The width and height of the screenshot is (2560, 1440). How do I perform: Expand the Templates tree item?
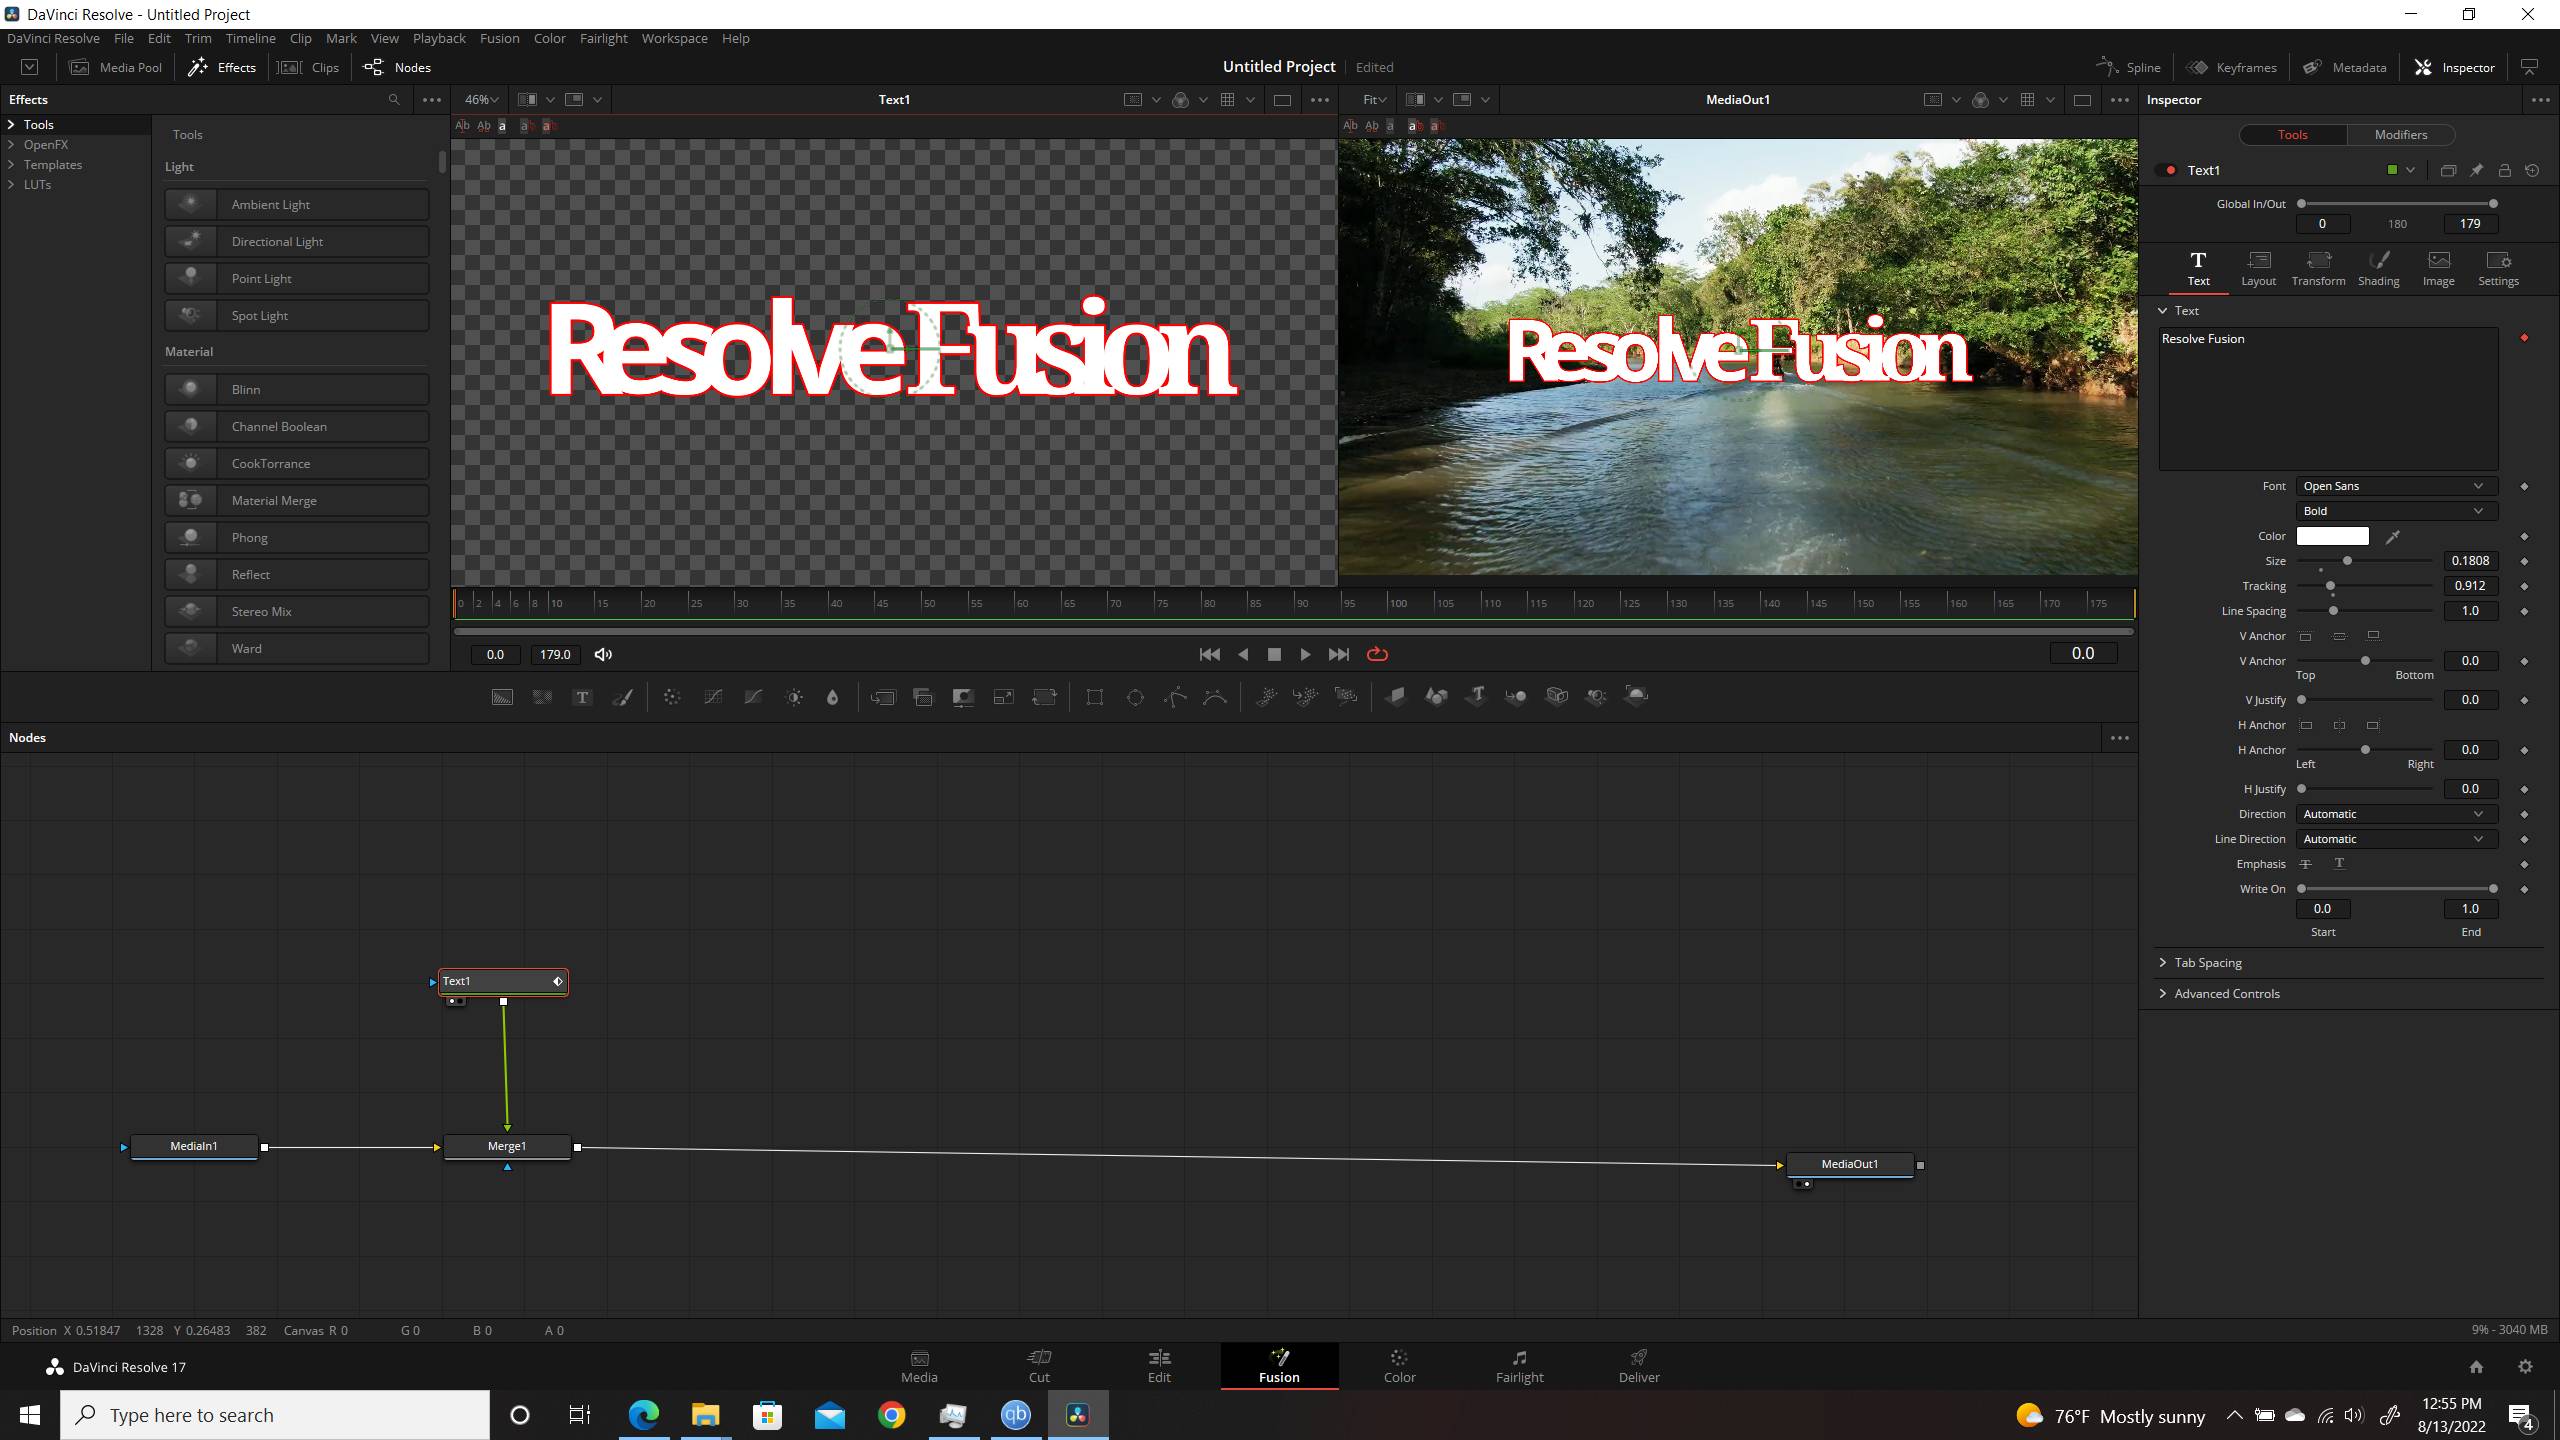point(12,165)
